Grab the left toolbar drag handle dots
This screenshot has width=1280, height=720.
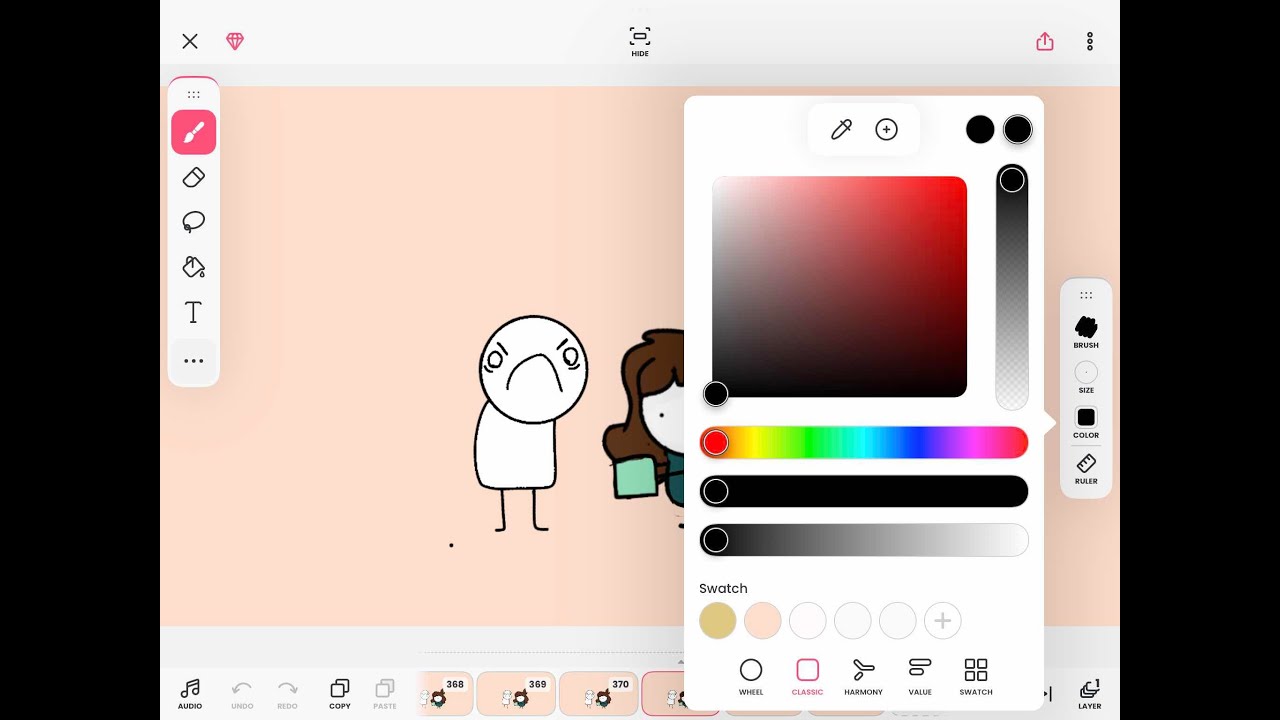pyautogui.click(x=194, y=95)
